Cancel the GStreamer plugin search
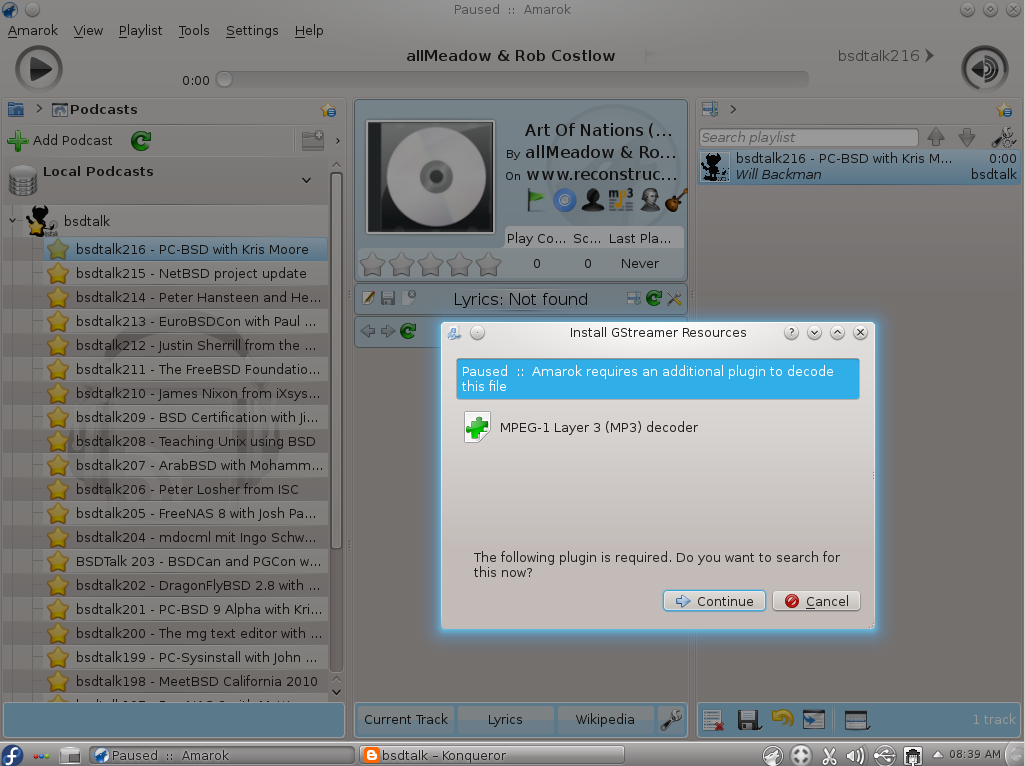The image size is (1025, 766). [816, 601]
